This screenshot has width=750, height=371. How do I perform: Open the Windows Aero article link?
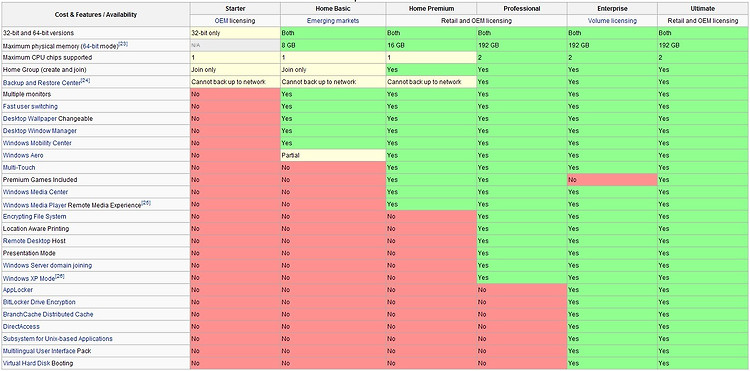23,155
